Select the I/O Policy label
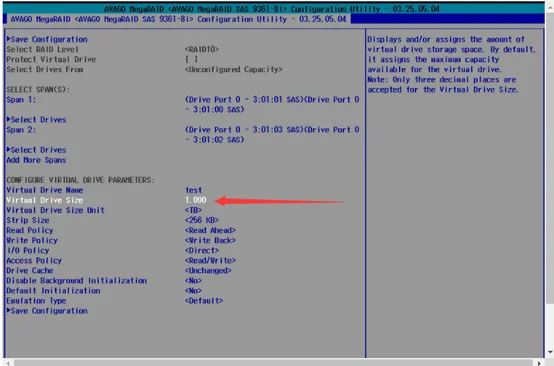 click(x=28, y=250)
